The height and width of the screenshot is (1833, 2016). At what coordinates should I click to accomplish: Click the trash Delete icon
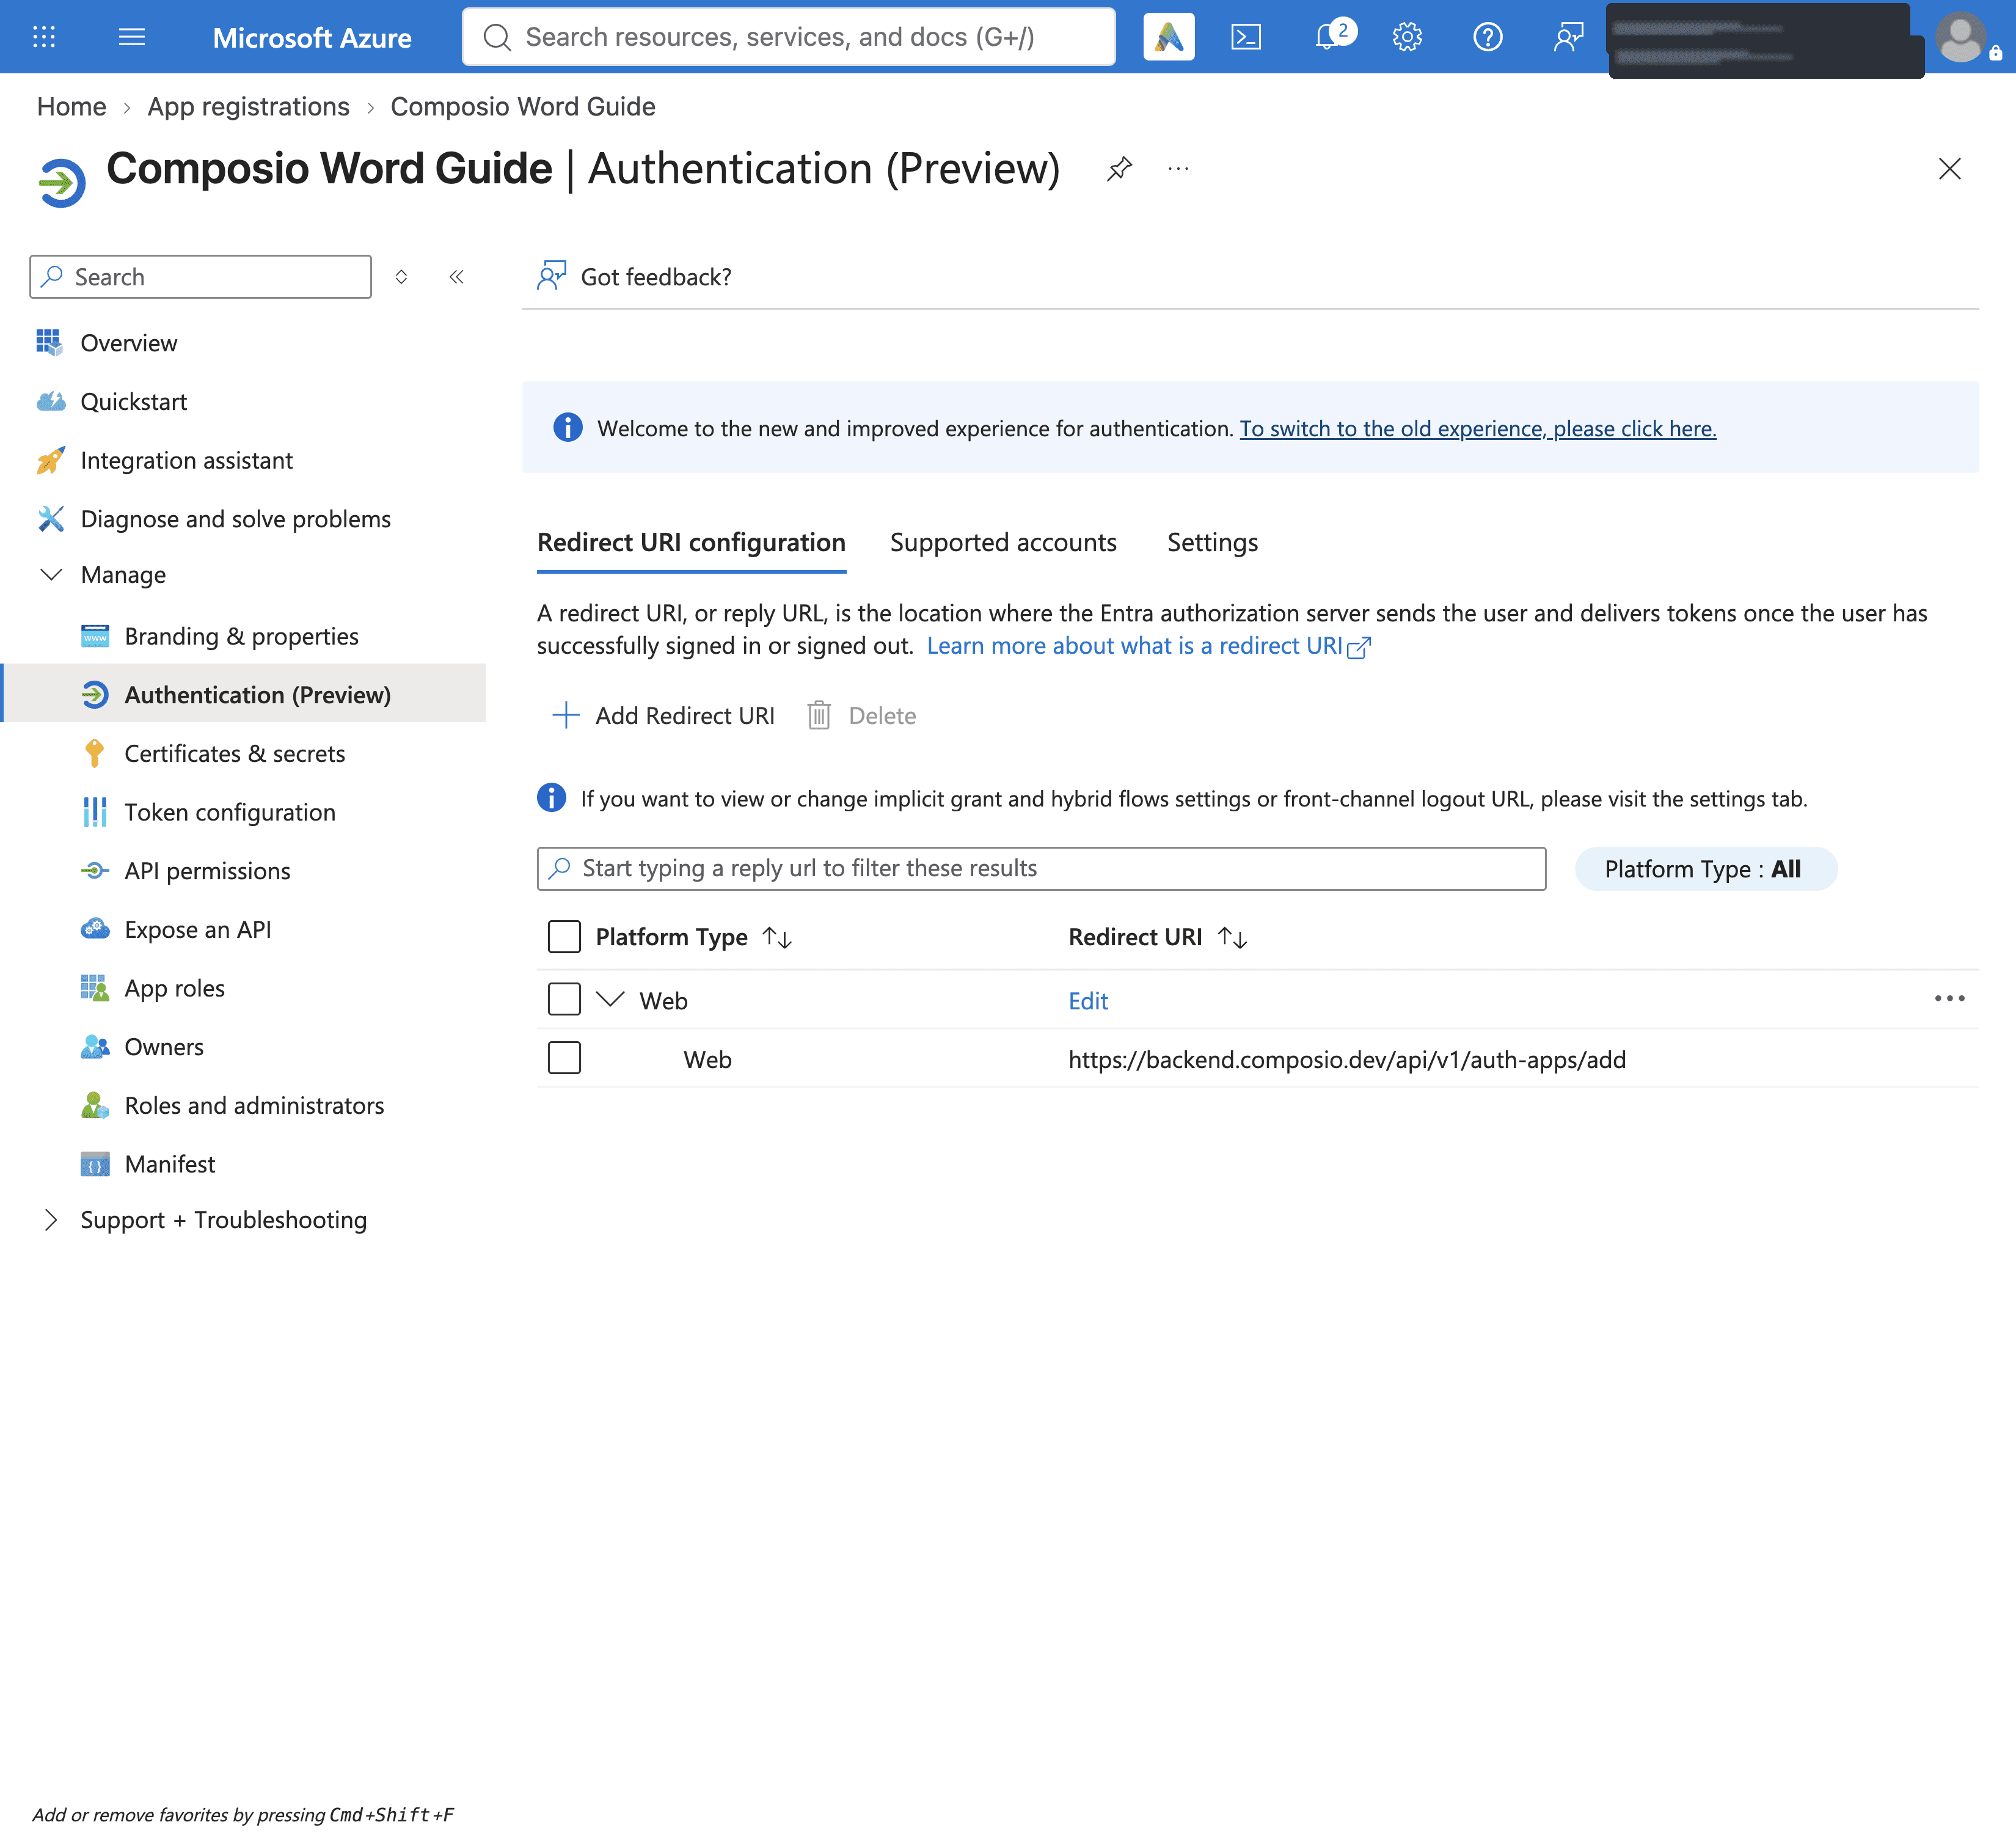[819, 715]
